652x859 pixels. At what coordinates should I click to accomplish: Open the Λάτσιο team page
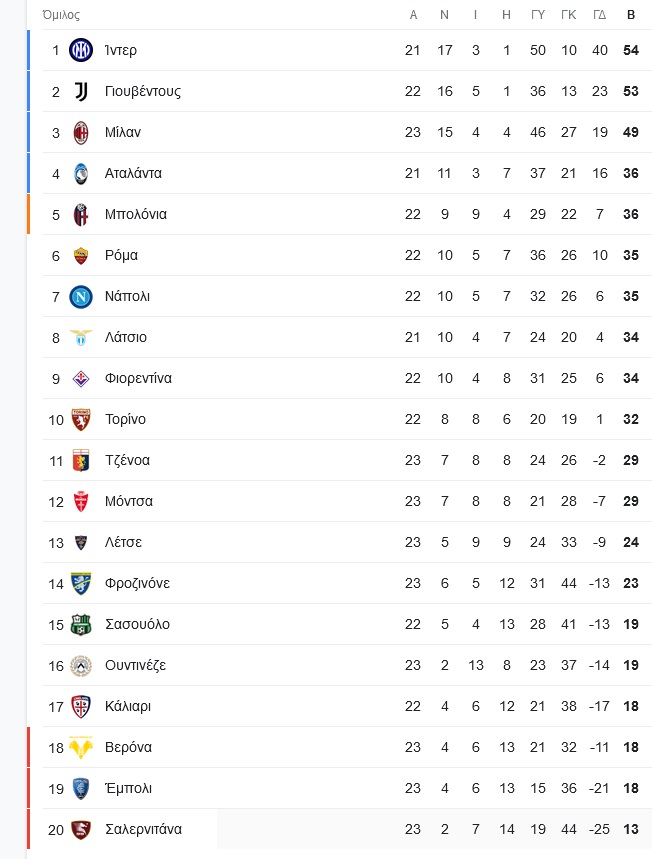126,337
